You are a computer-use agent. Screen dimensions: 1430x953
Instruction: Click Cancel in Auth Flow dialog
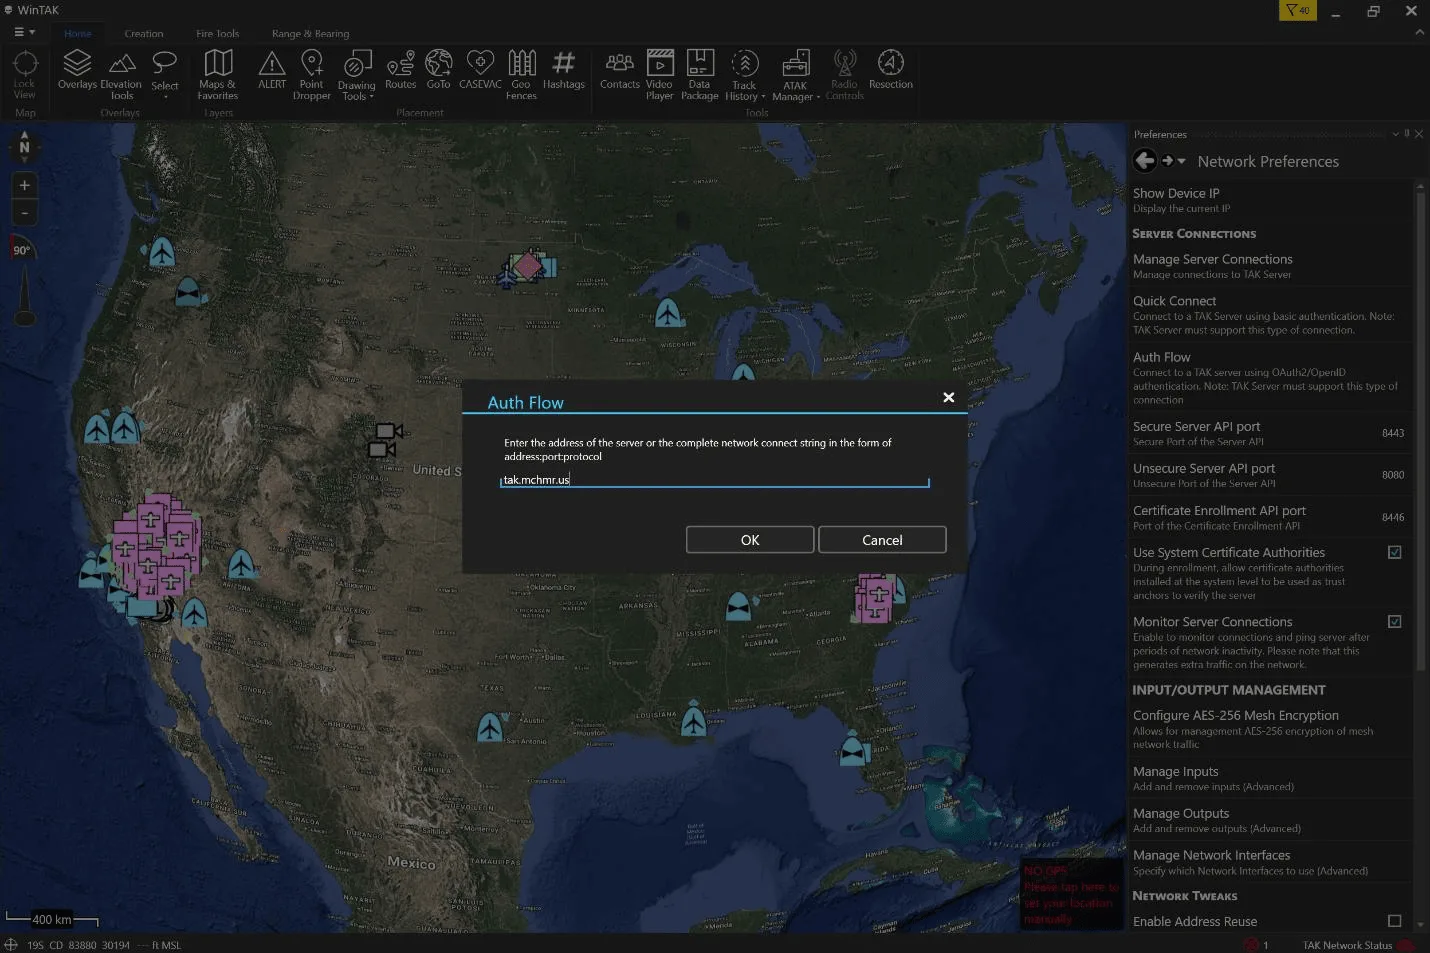(882, 540)
